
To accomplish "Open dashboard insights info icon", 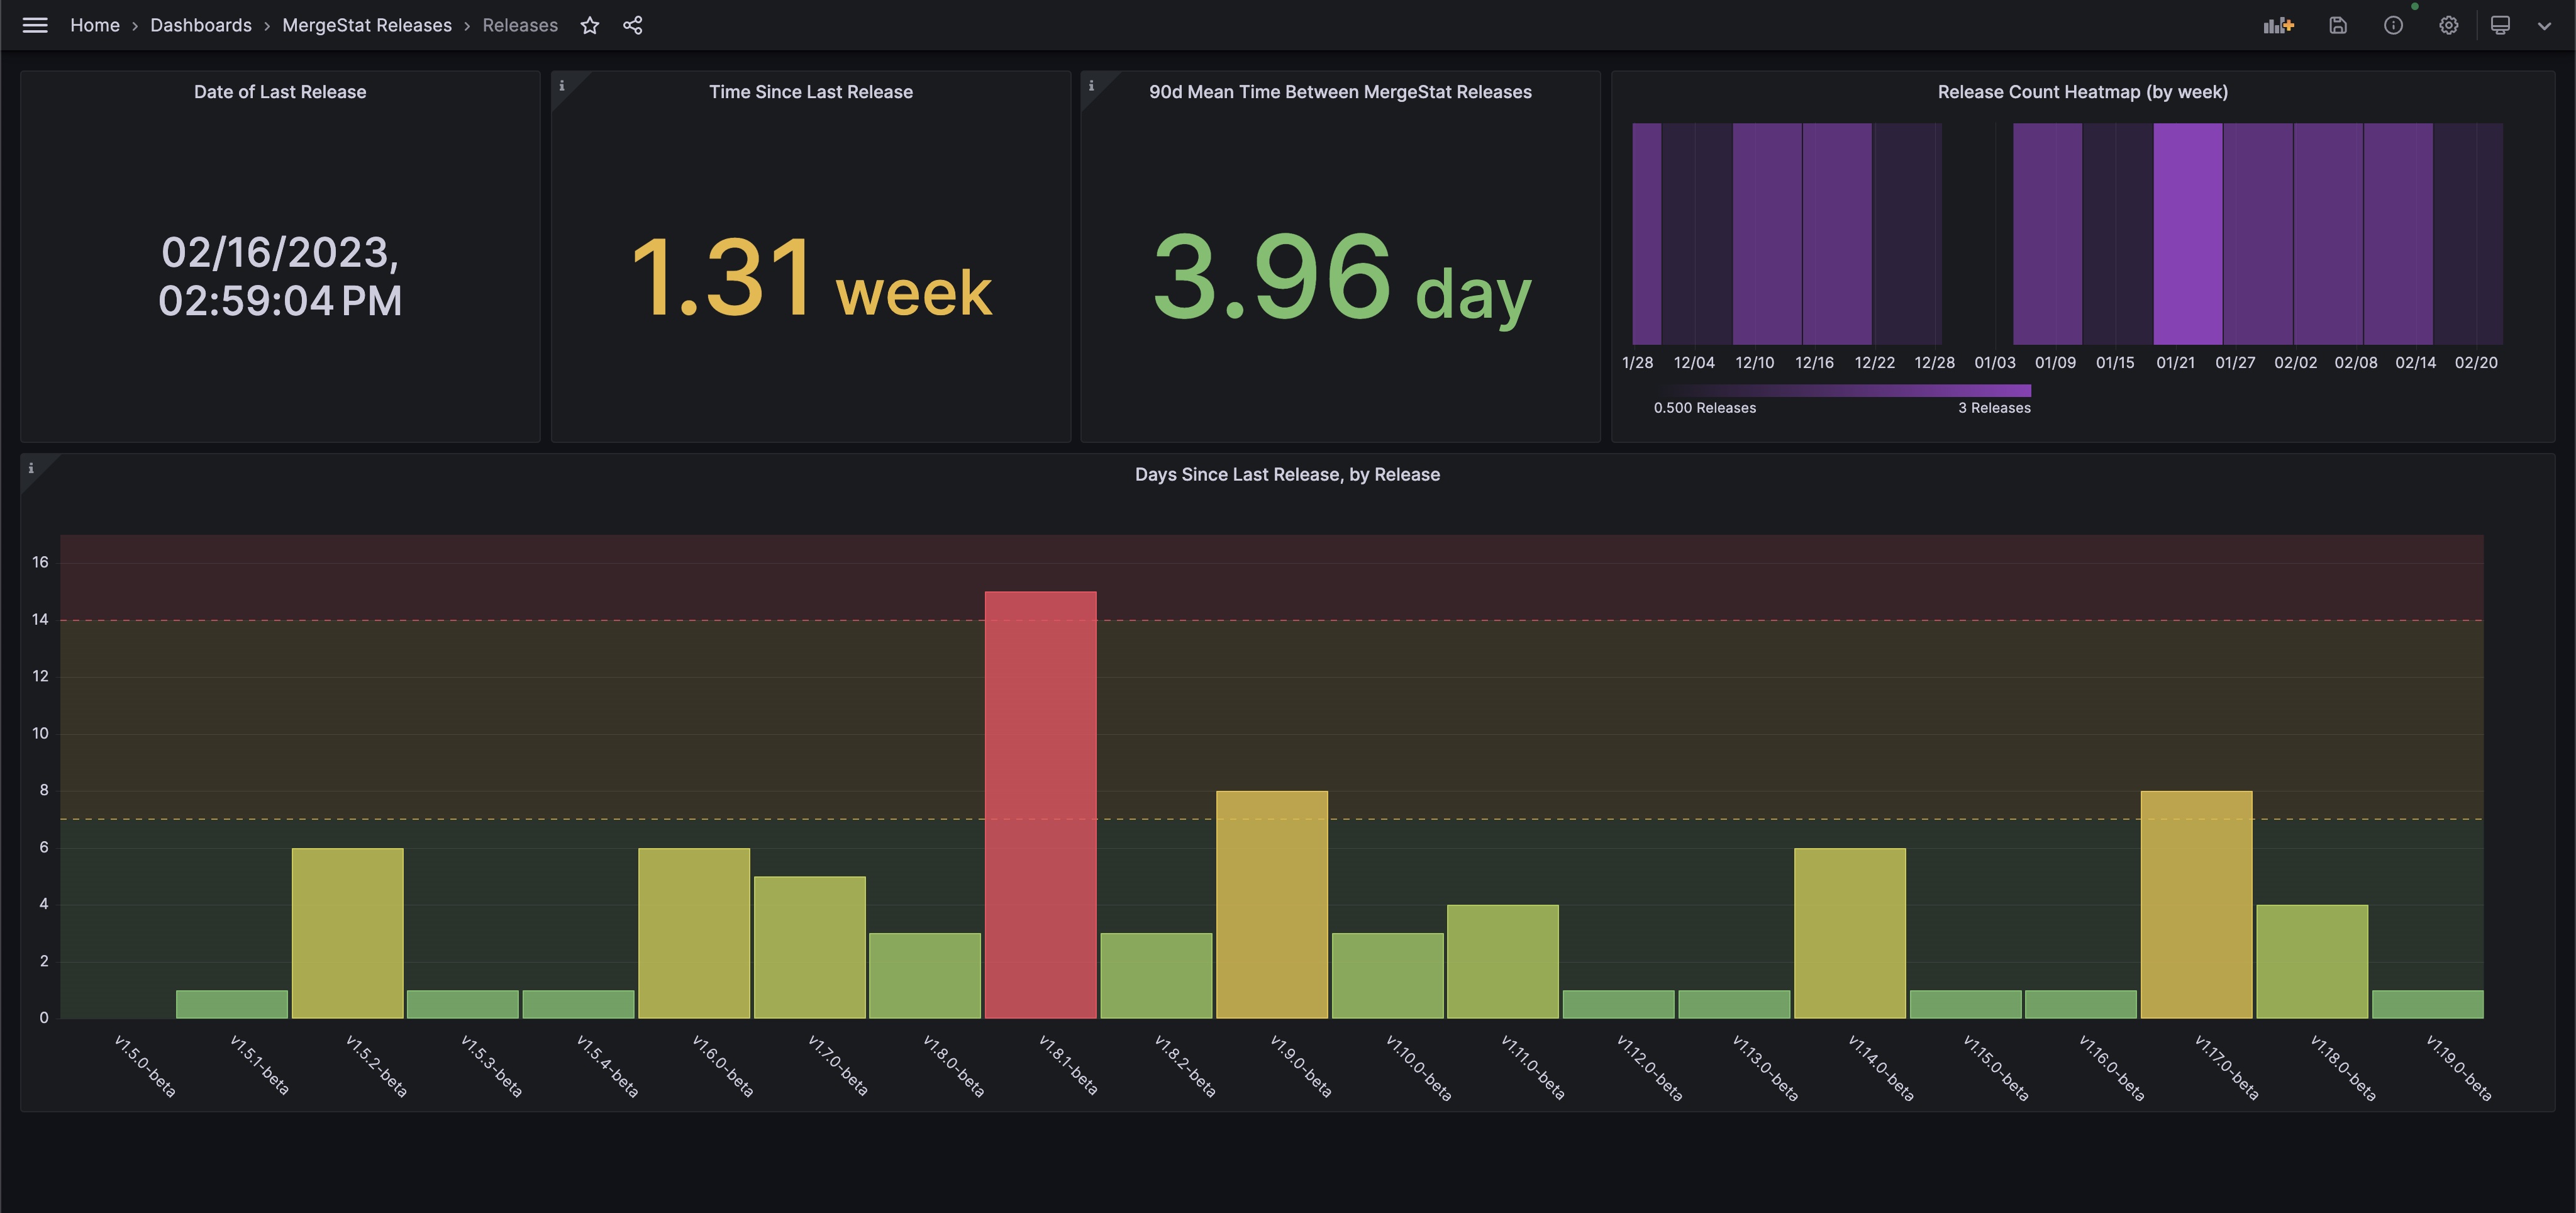I will [x=2393, y=25].
